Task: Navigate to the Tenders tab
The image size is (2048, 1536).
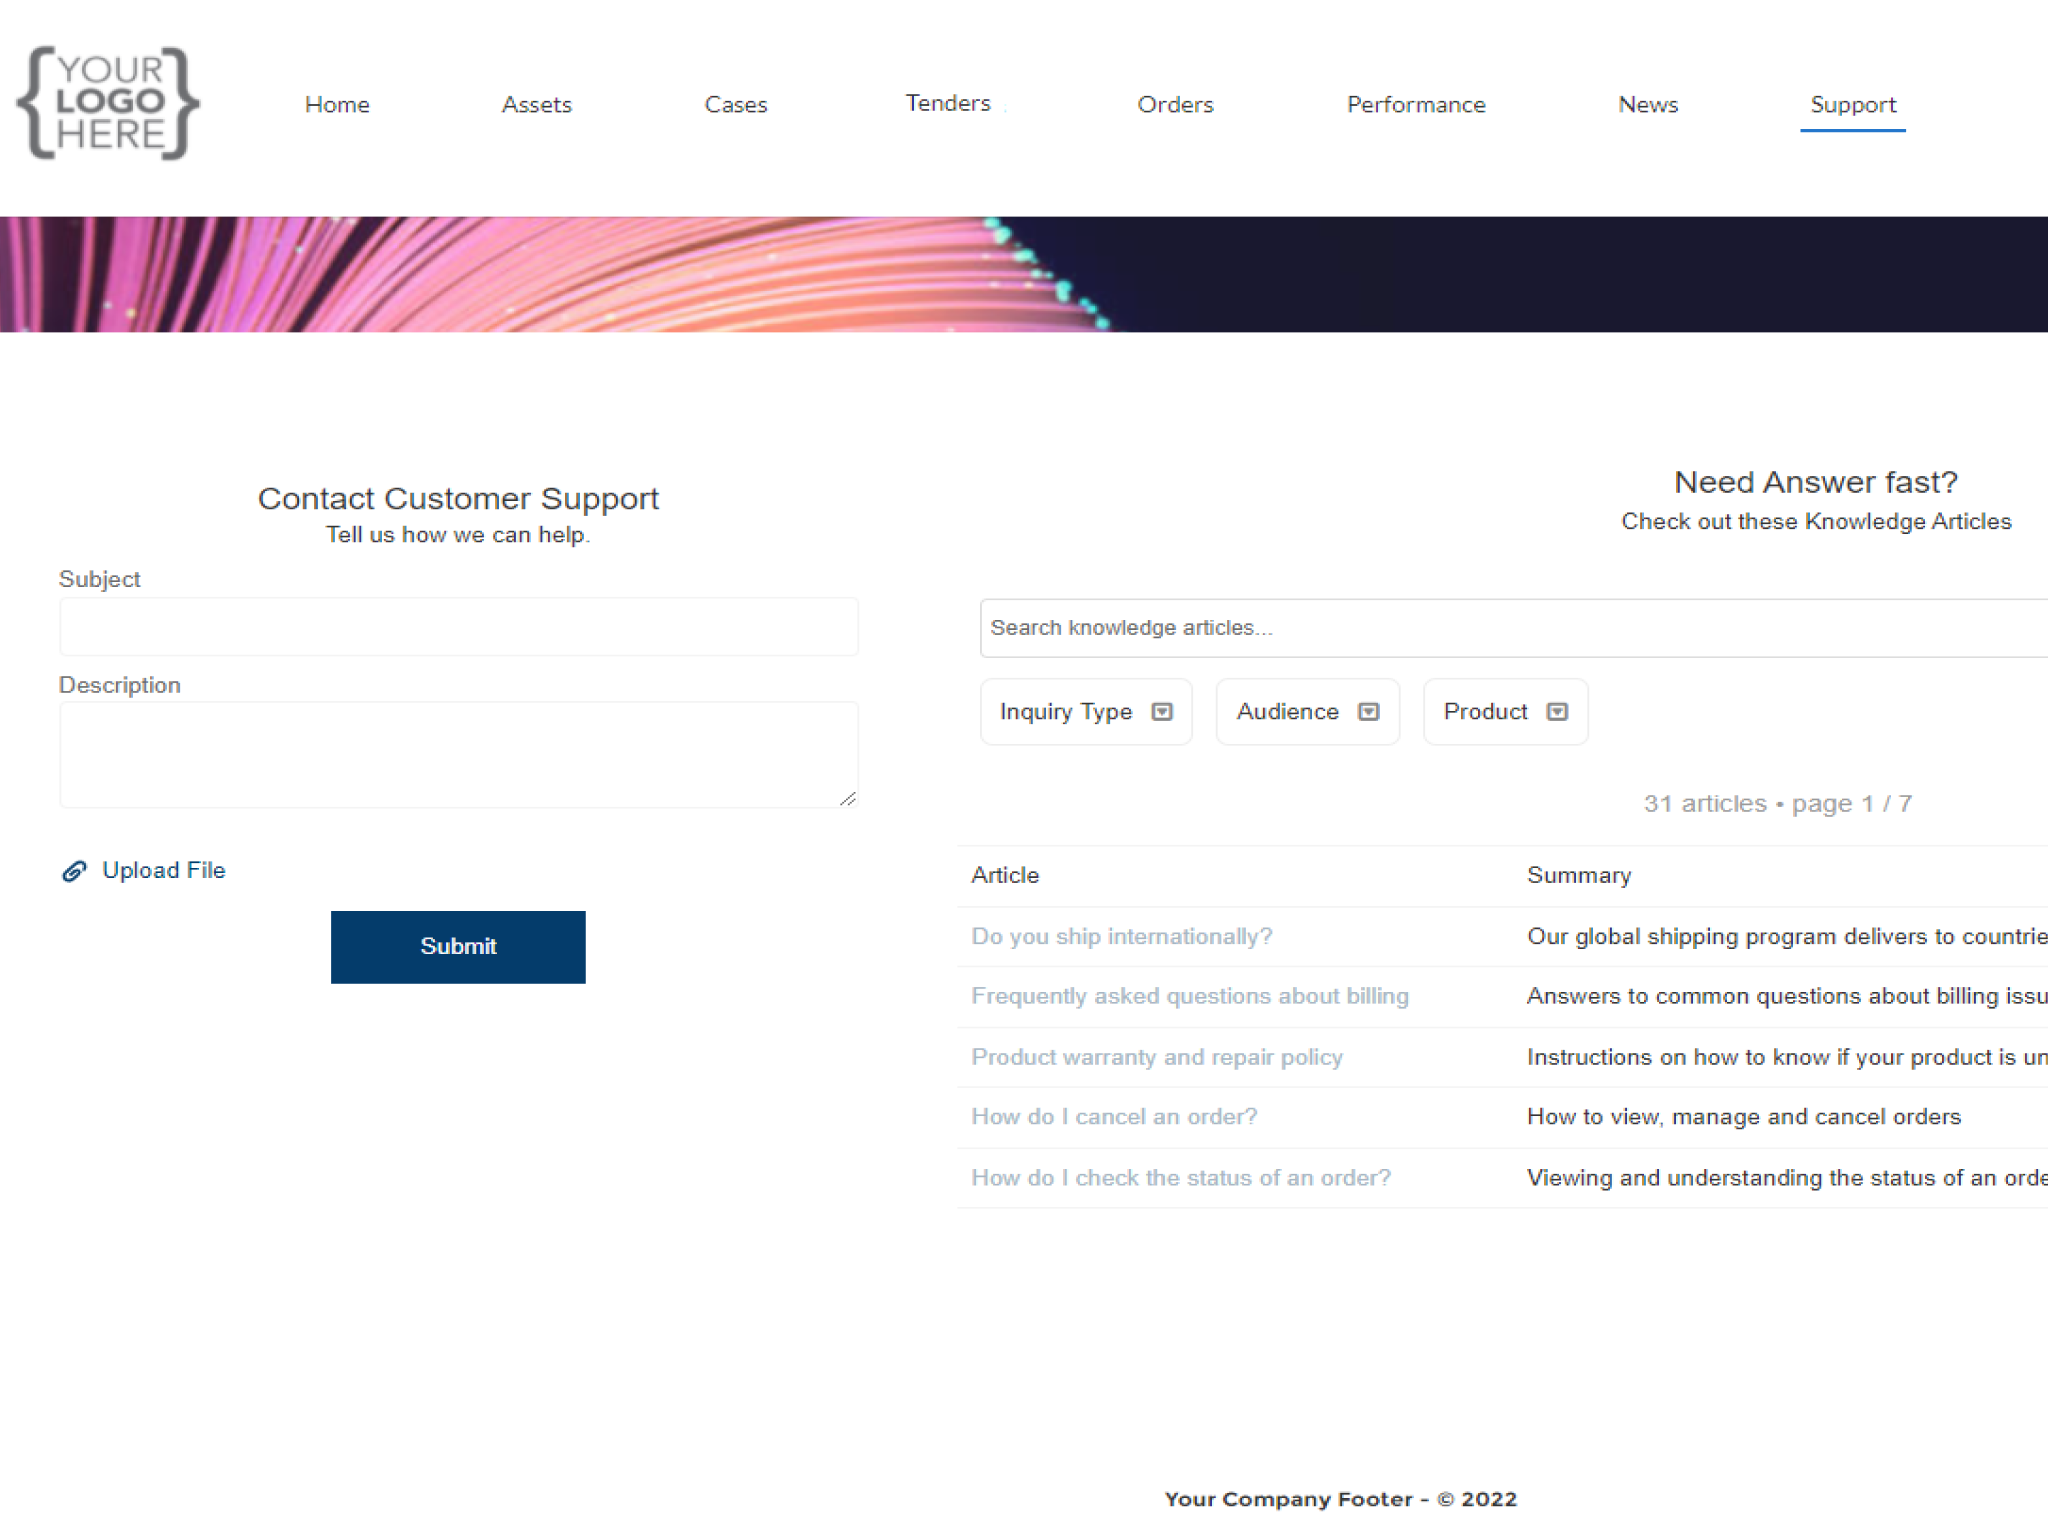Action: [x=947, y=103]
